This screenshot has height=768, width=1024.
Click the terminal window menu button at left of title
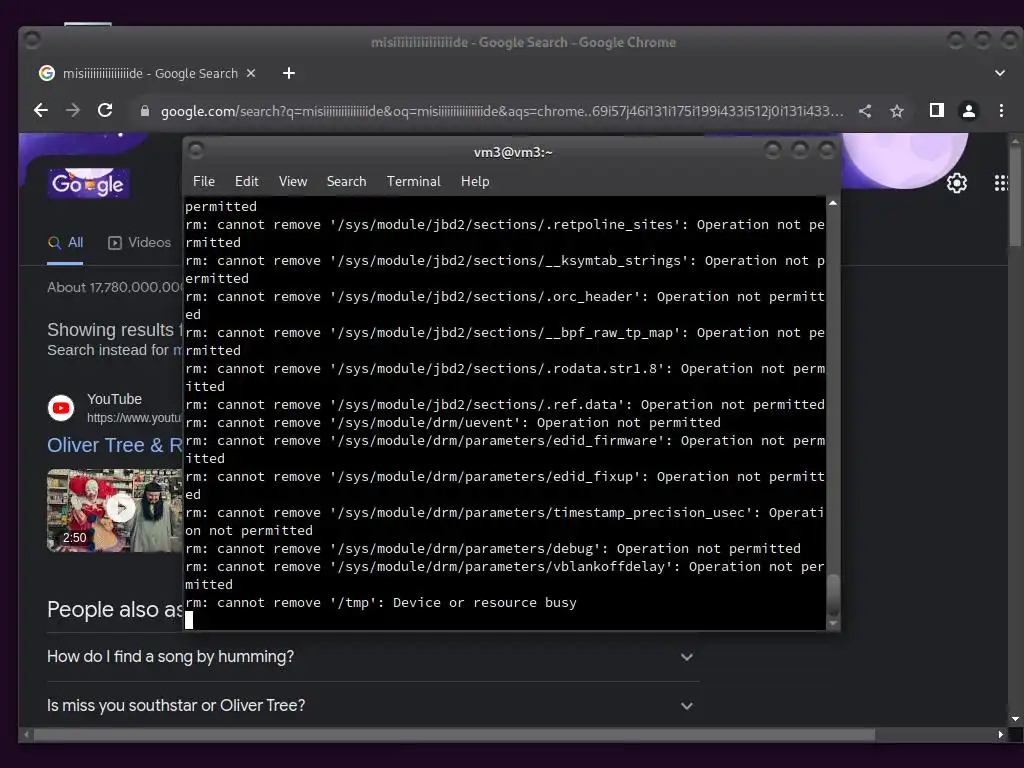coord(196,151)
